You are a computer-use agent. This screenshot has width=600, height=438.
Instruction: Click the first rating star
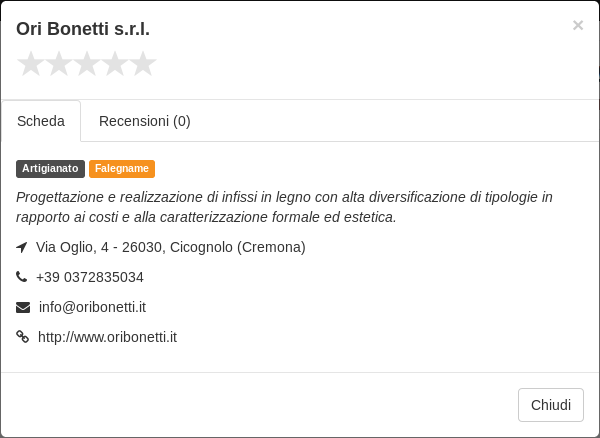(31, 64)
